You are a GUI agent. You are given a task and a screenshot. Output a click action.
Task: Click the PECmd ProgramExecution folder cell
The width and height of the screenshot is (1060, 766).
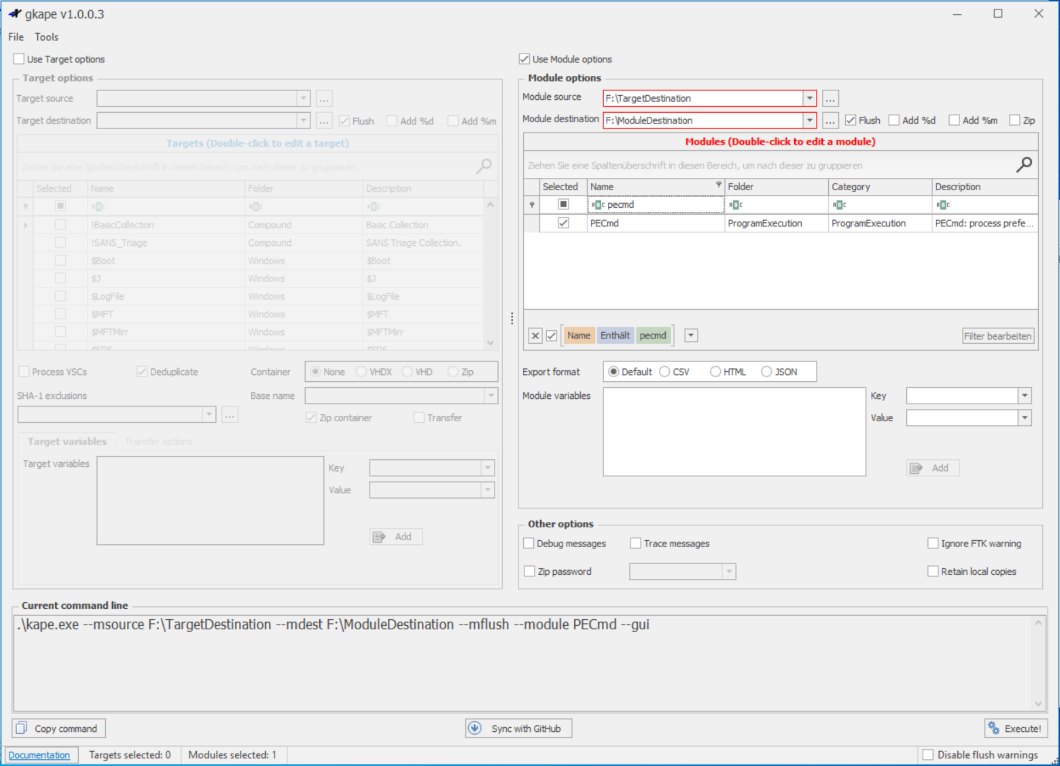point(777,223)
